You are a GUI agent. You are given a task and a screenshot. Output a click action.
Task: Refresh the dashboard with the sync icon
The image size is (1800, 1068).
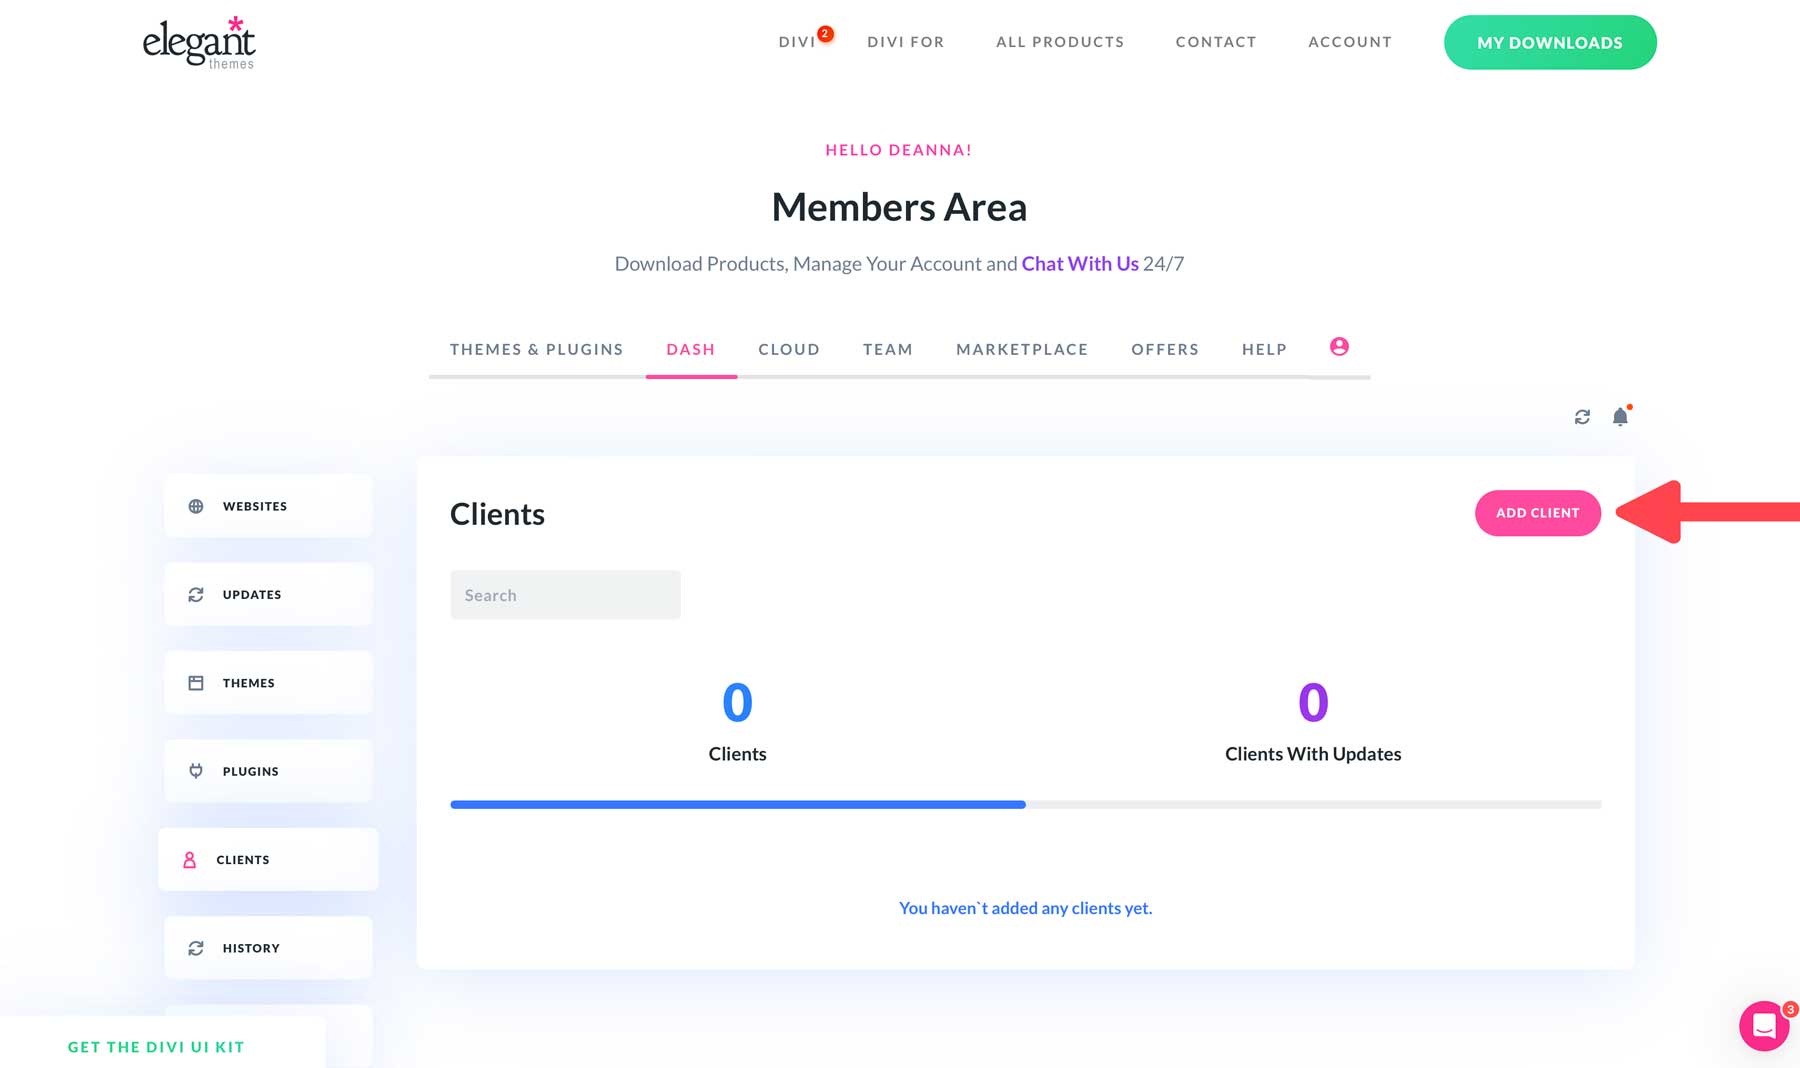1581,416
